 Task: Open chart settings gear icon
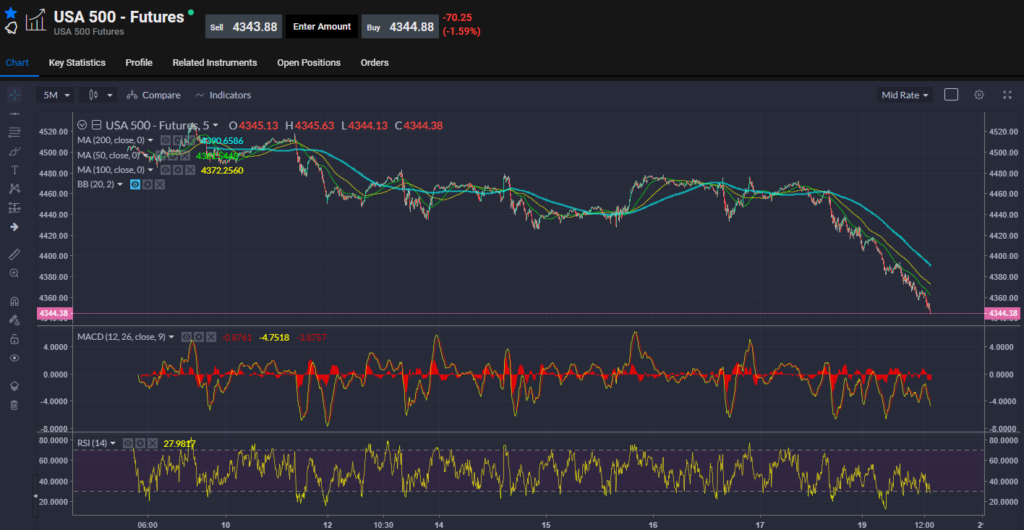pos(978,95)
